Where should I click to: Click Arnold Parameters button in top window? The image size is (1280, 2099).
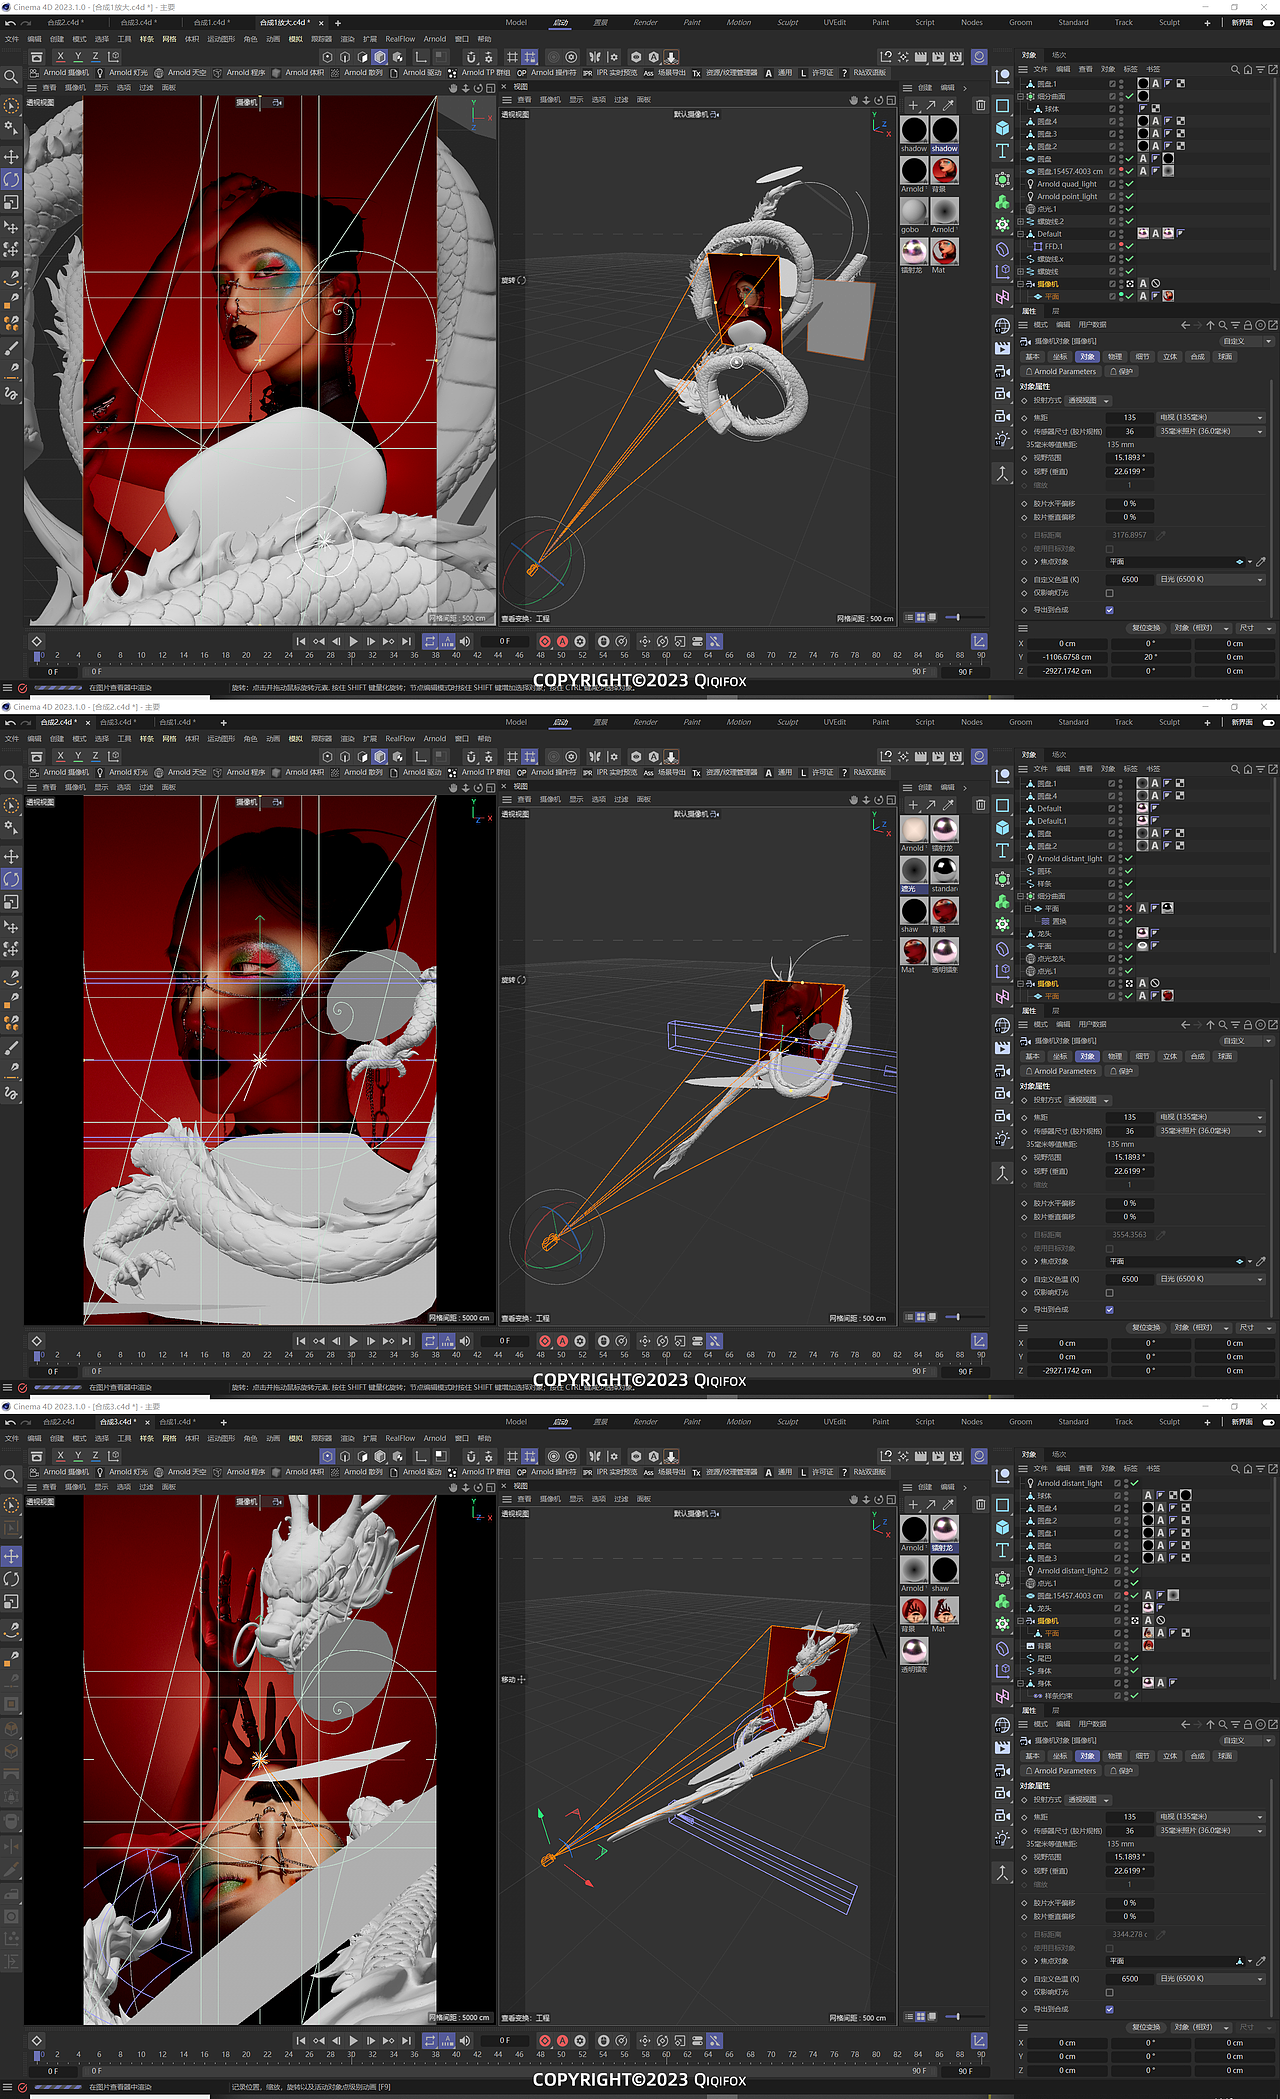(x=1060, y=372)
